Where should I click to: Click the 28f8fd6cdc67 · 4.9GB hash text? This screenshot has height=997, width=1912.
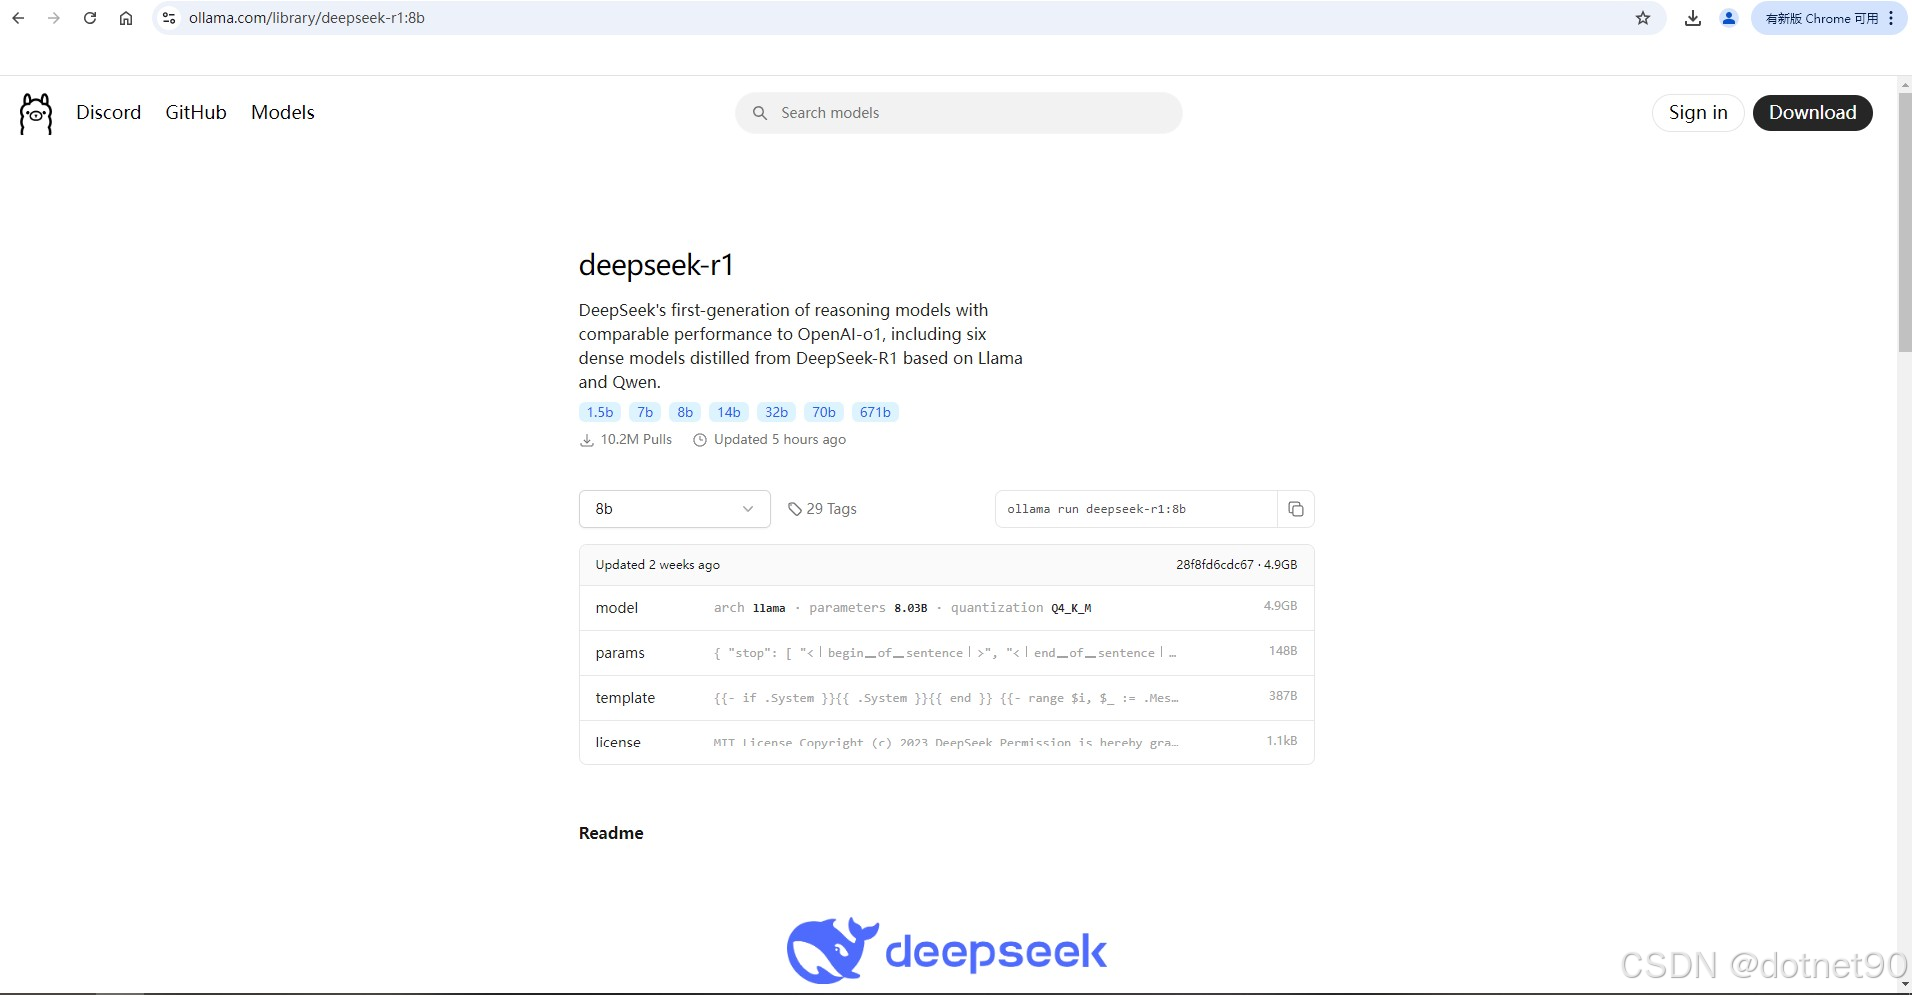[1236, 565]
